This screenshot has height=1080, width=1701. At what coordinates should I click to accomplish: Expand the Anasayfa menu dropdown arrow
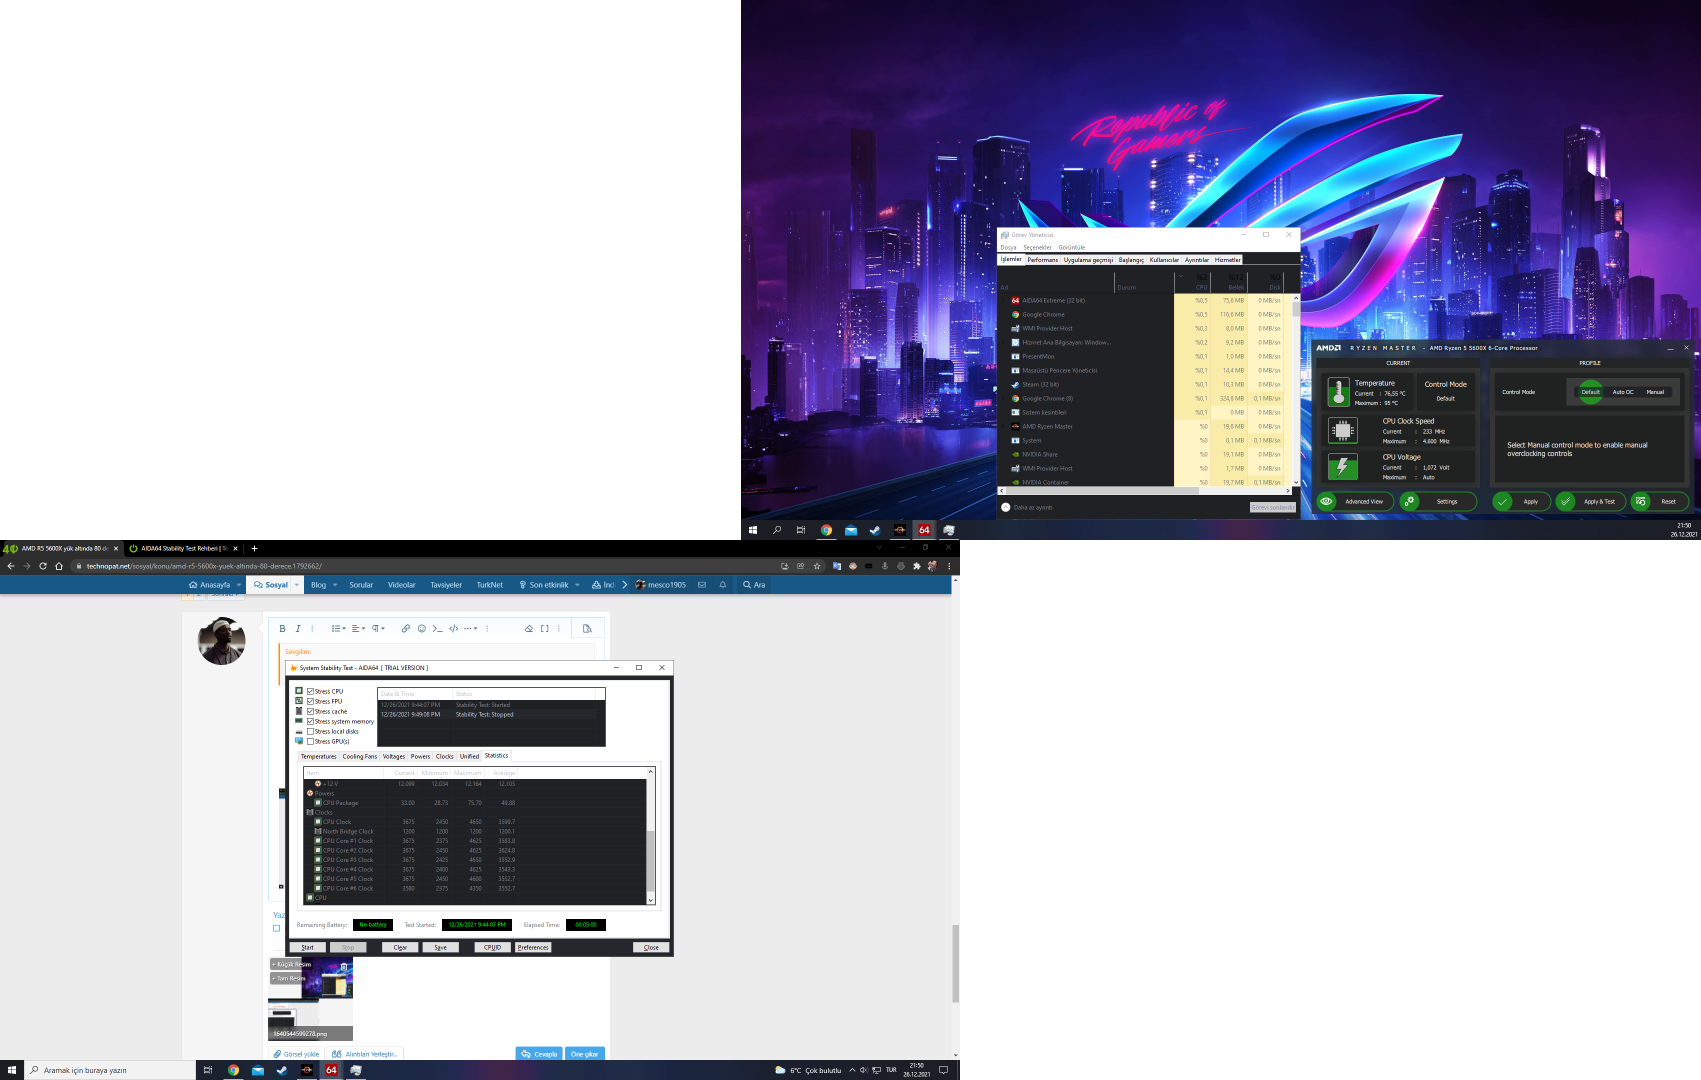(x=239, y=585)
